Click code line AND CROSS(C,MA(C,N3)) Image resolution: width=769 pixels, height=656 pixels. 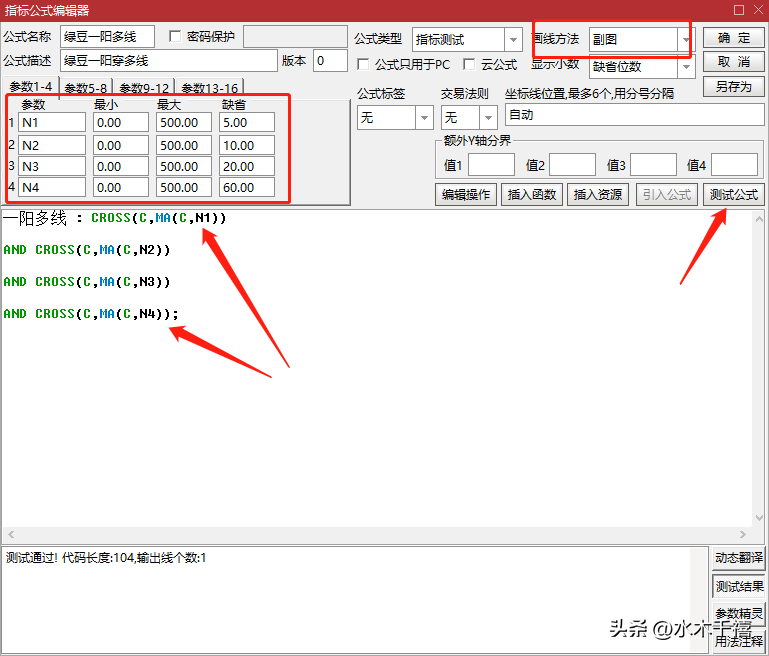[87, 282]
